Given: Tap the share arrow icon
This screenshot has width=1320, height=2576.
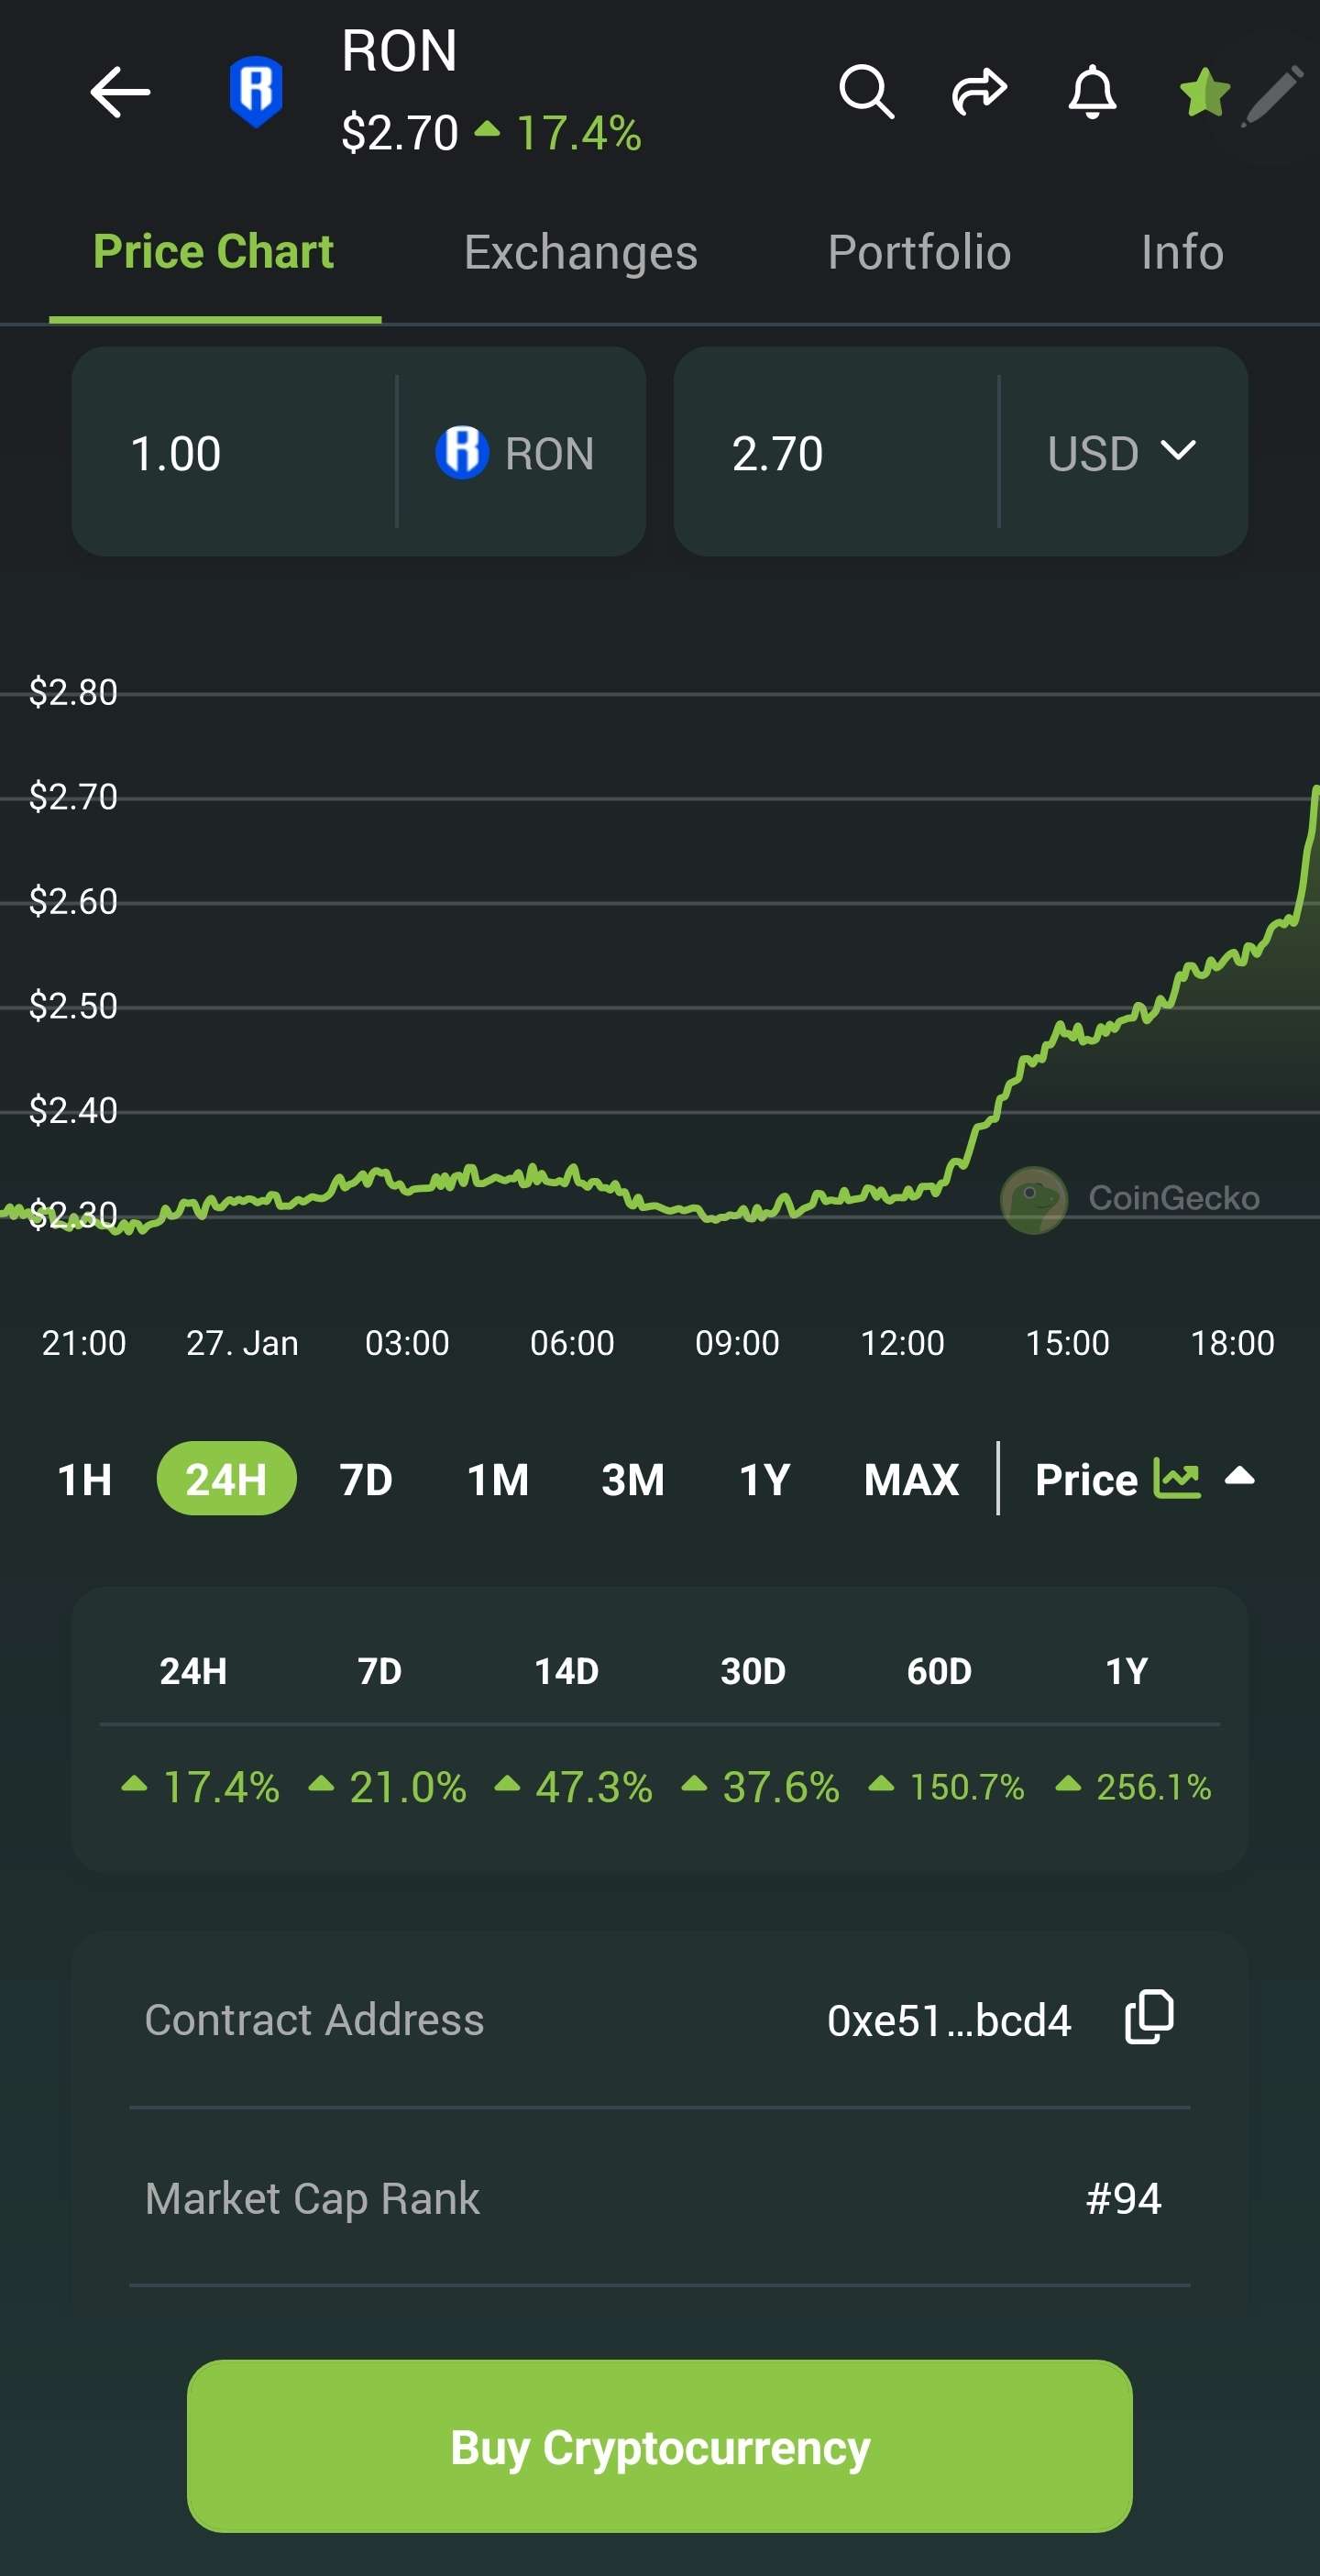Looking at the screenshot, I should (979, 92).
